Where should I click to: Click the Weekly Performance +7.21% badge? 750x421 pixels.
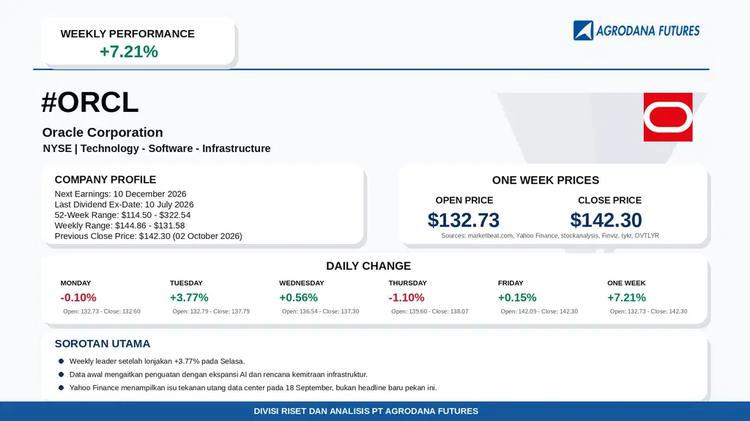(138, 43)
